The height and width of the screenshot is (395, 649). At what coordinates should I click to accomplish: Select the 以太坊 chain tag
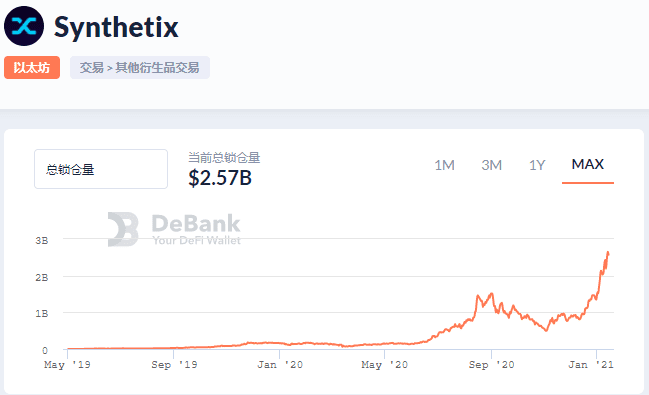point(32,67)
